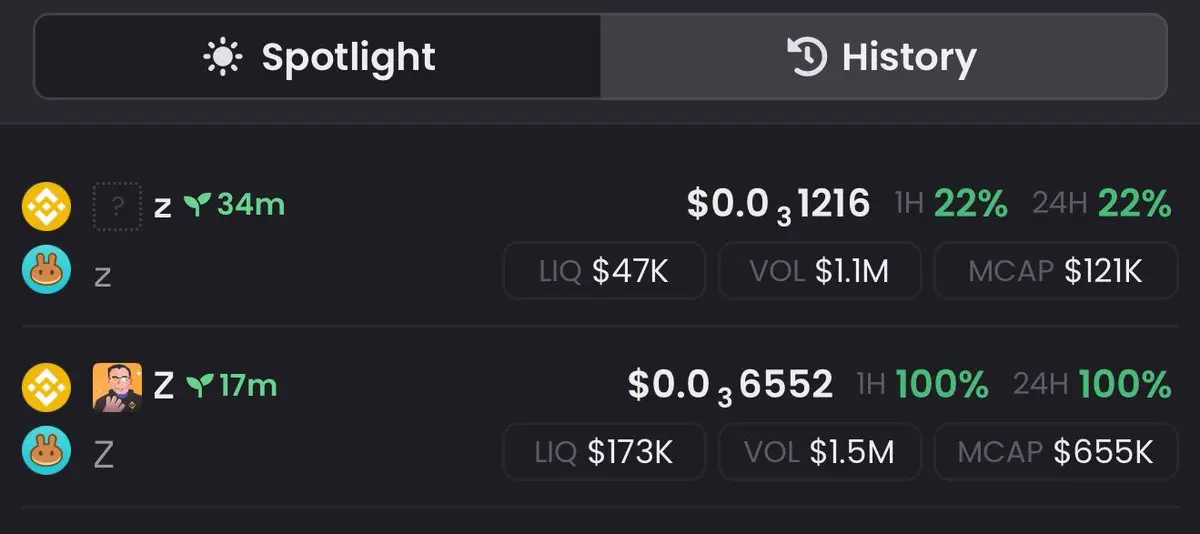Switch to the Spotlight tab

tap(318, 57)
